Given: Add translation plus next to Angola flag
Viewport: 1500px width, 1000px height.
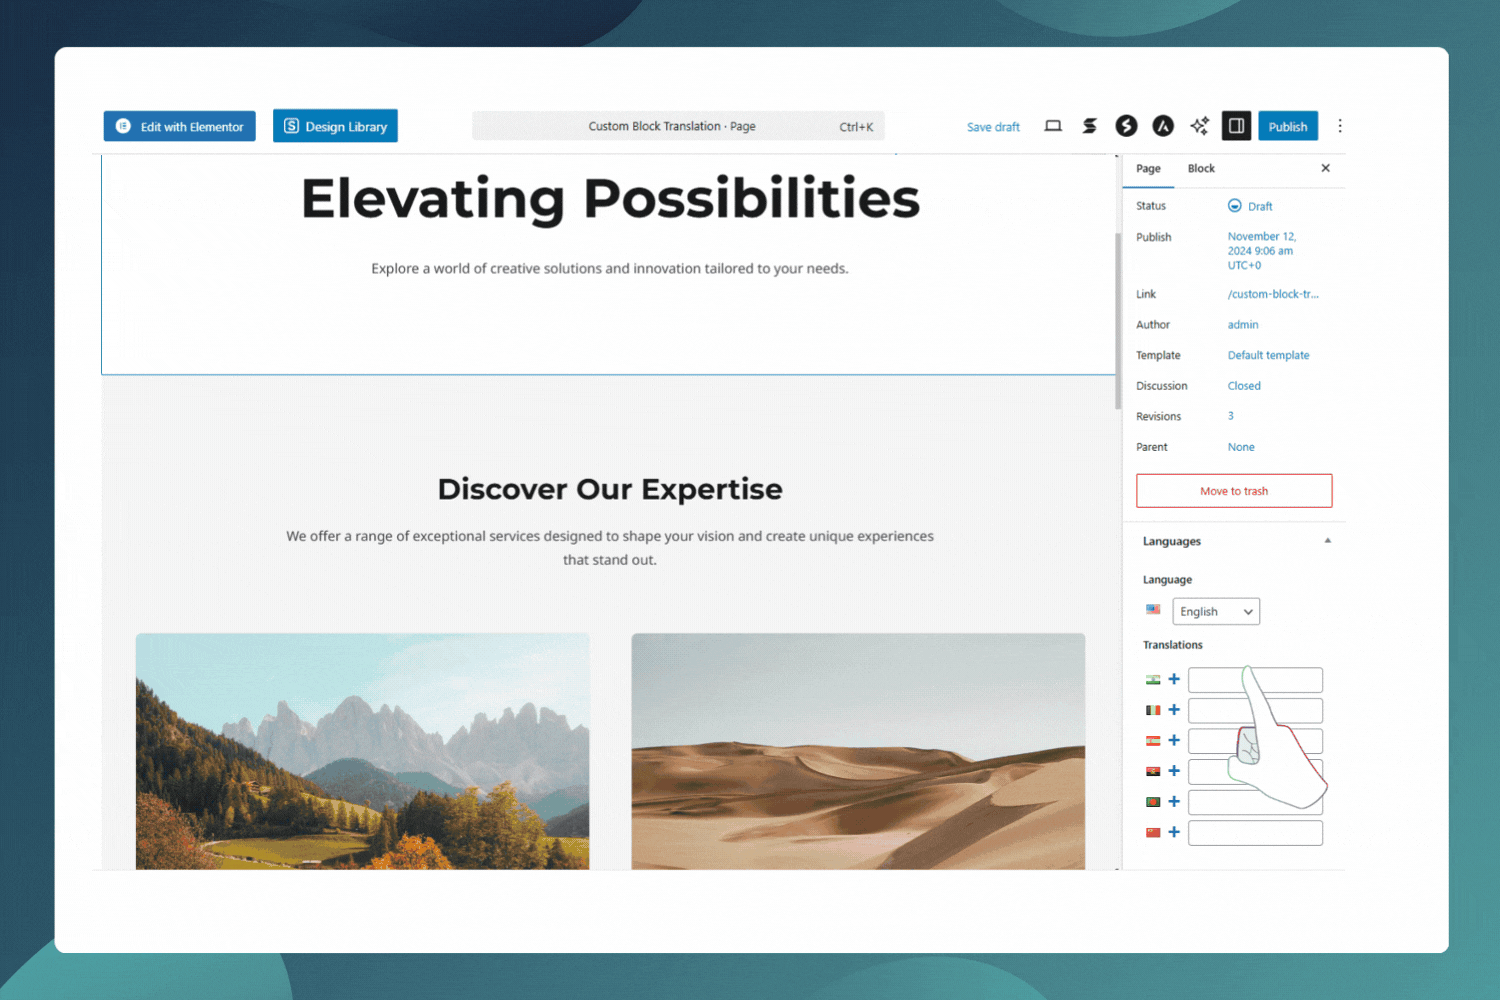Looking at the screenshot, I should (1174, 771).
